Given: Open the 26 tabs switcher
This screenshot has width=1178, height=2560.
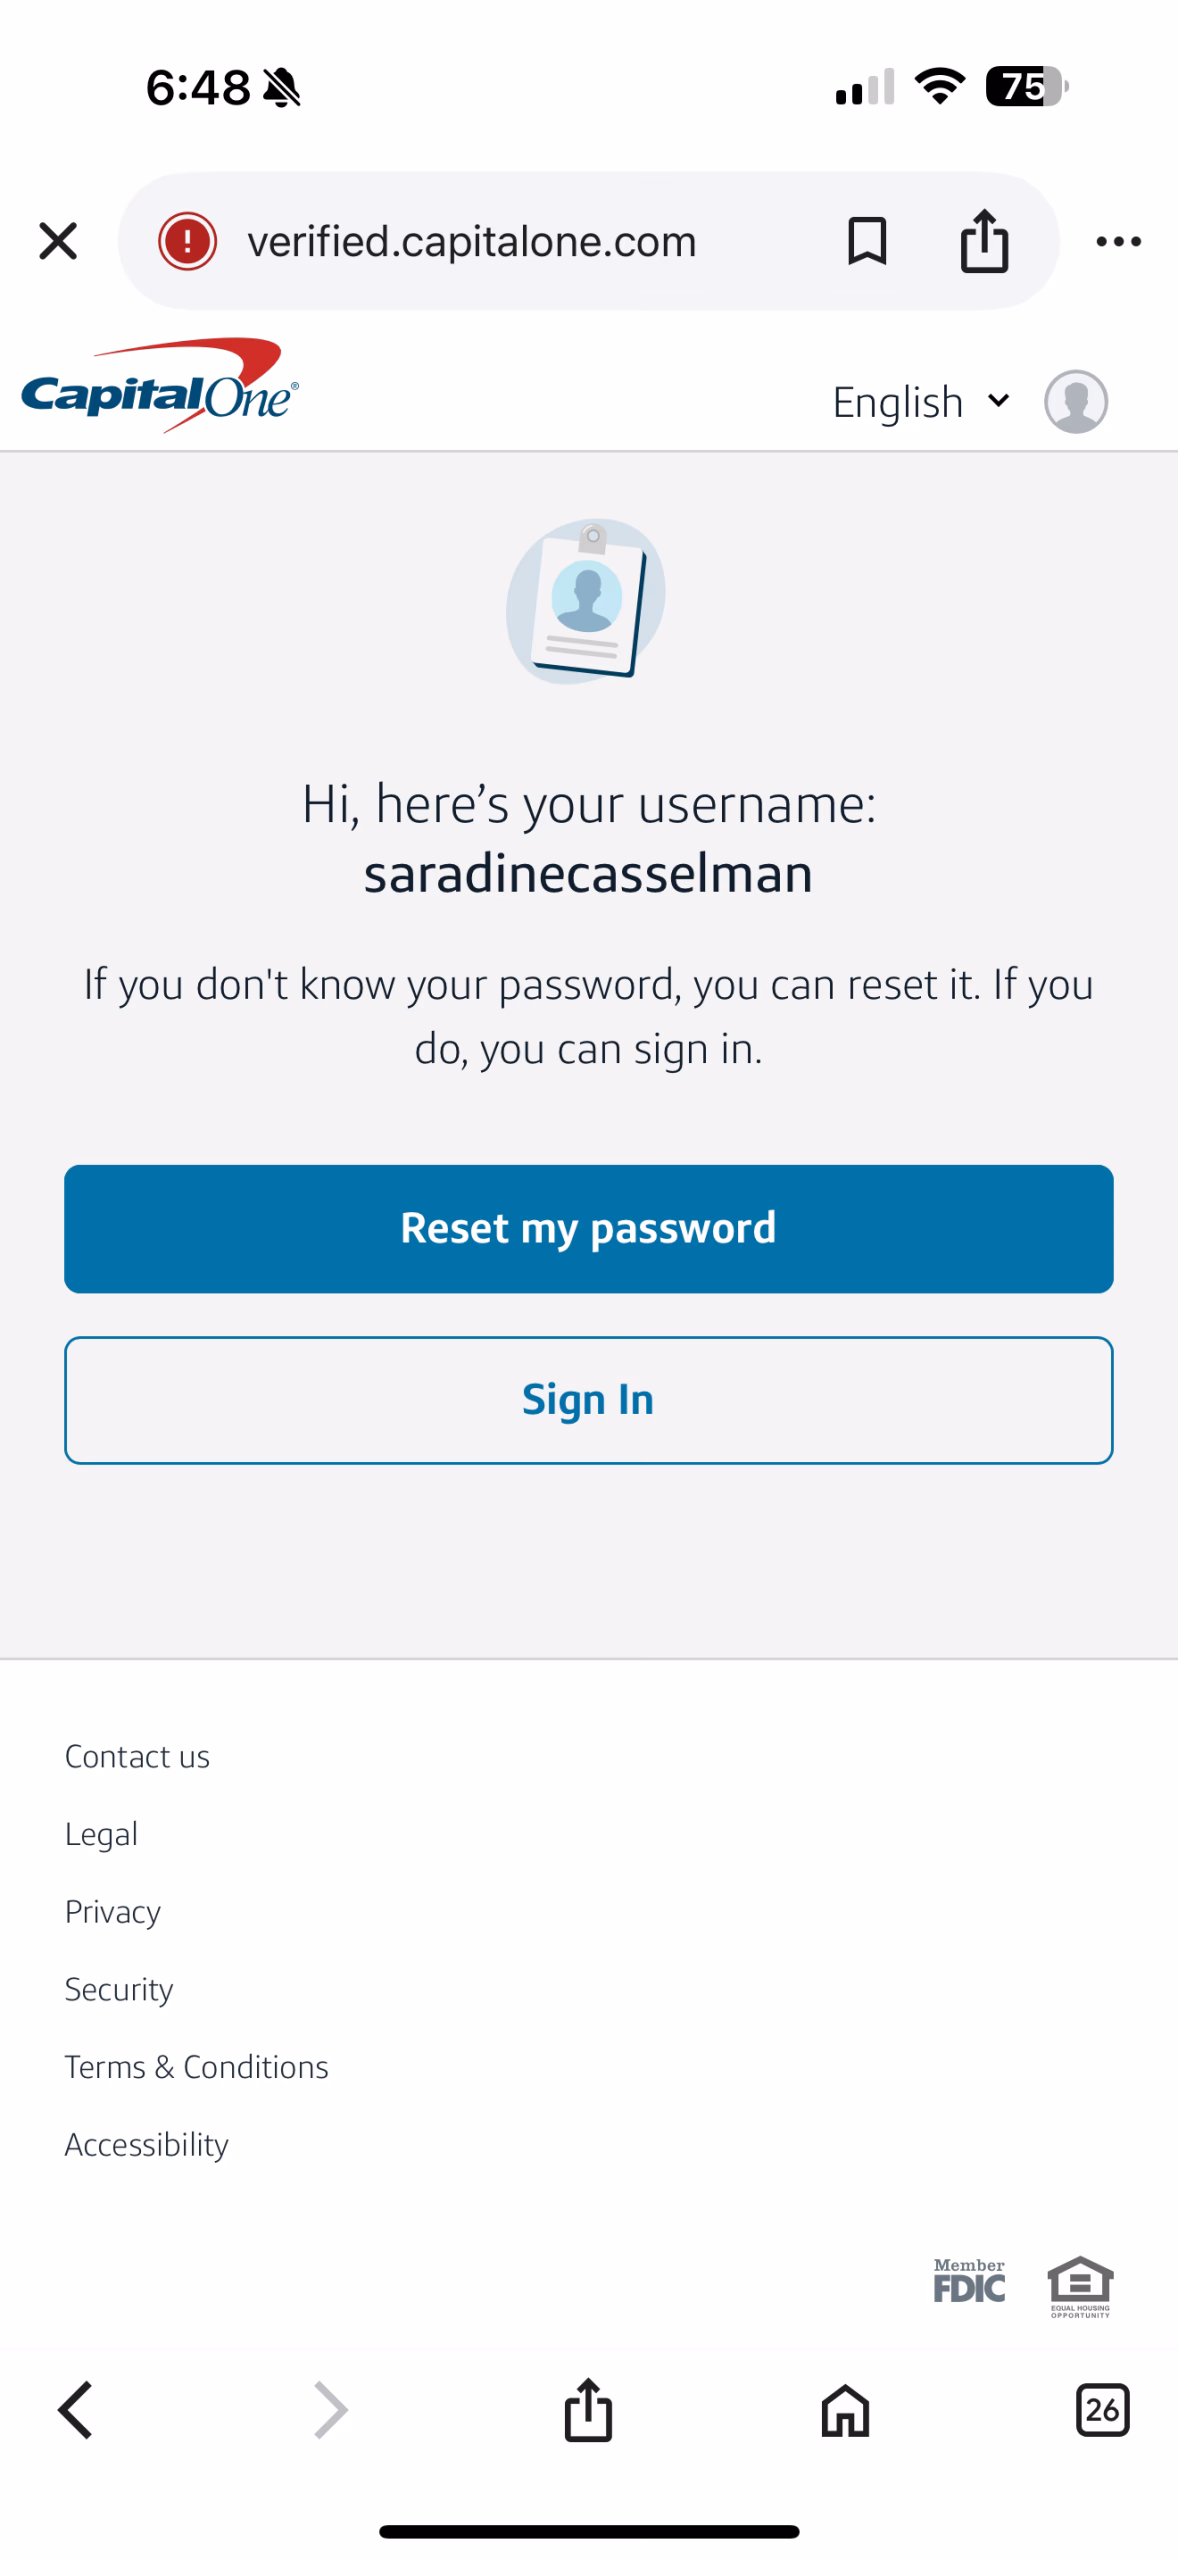Looking at the screenshot, I should pyautogui.click(x=1102, y=2411).
